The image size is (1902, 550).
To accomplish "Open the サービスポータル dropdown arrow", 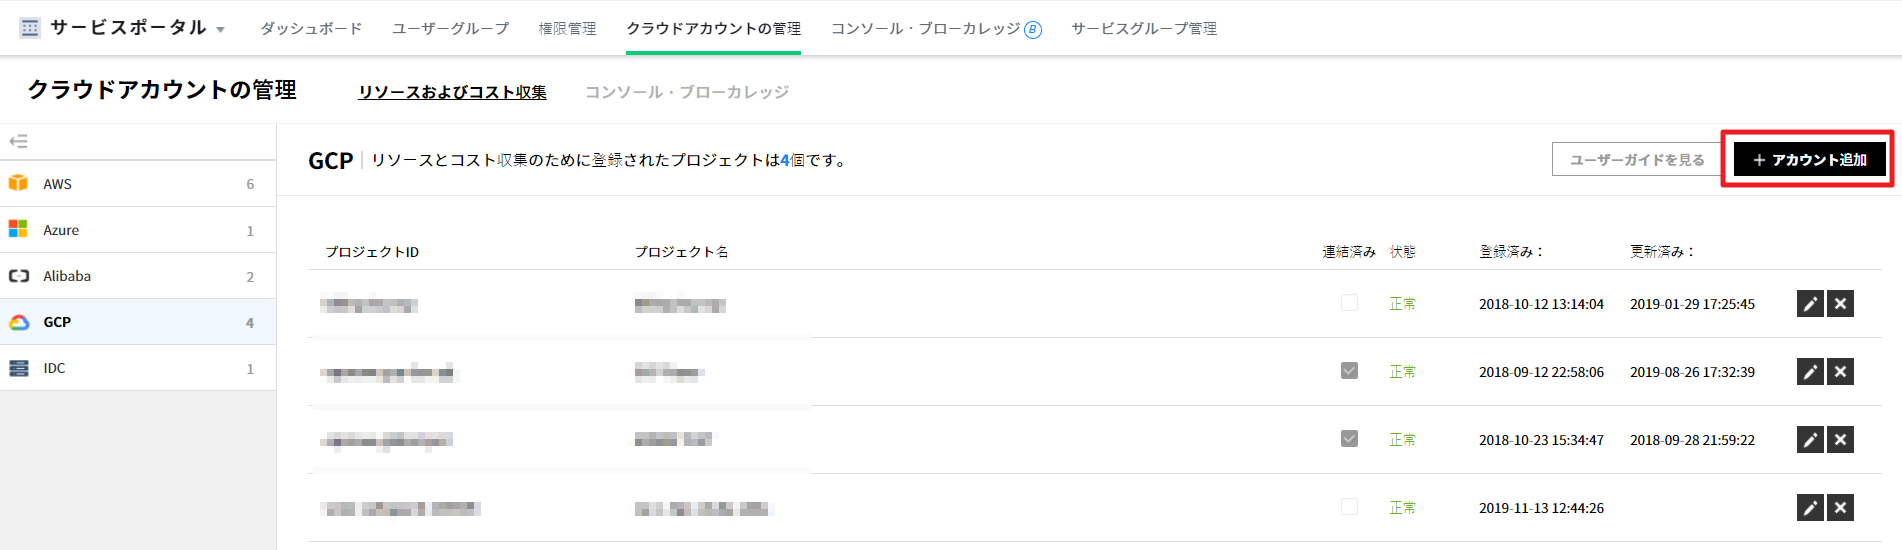I will (220, 30).
